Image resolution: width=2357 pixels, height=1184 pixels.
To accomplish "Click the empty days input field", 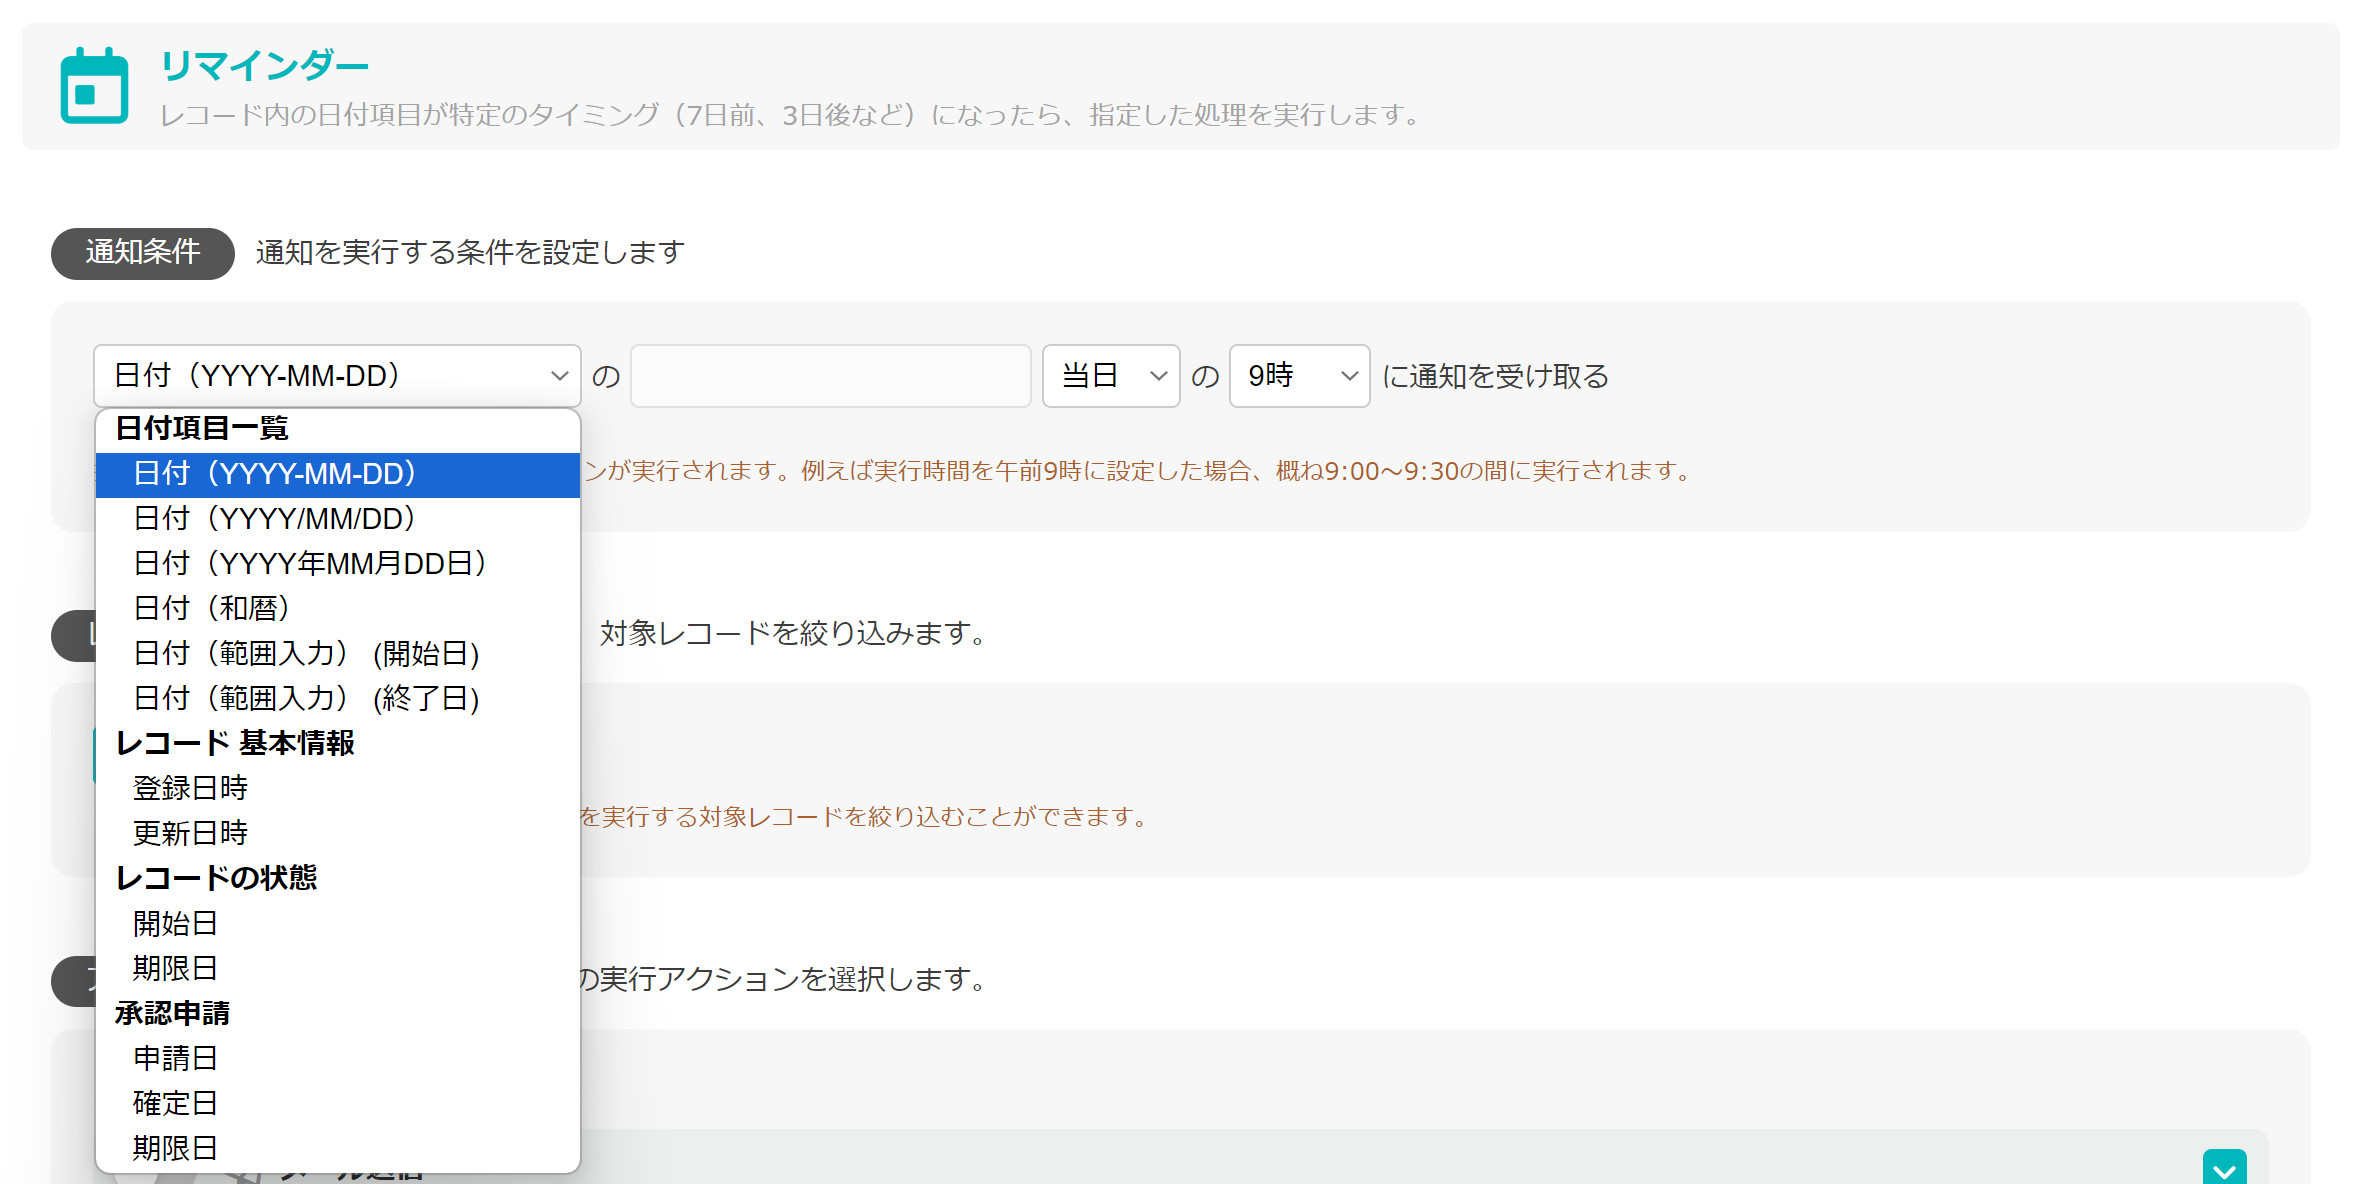I will coord(830,376).
